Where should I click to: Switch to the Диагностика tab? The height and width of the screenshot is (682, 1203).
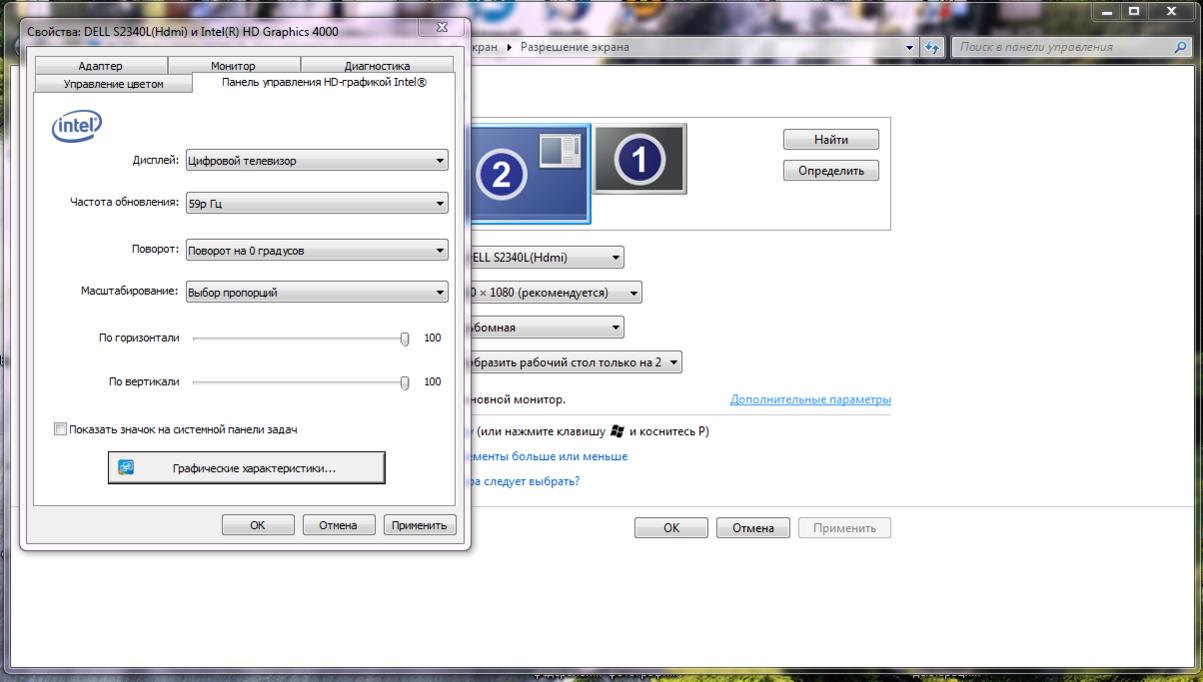pos(377,66)
